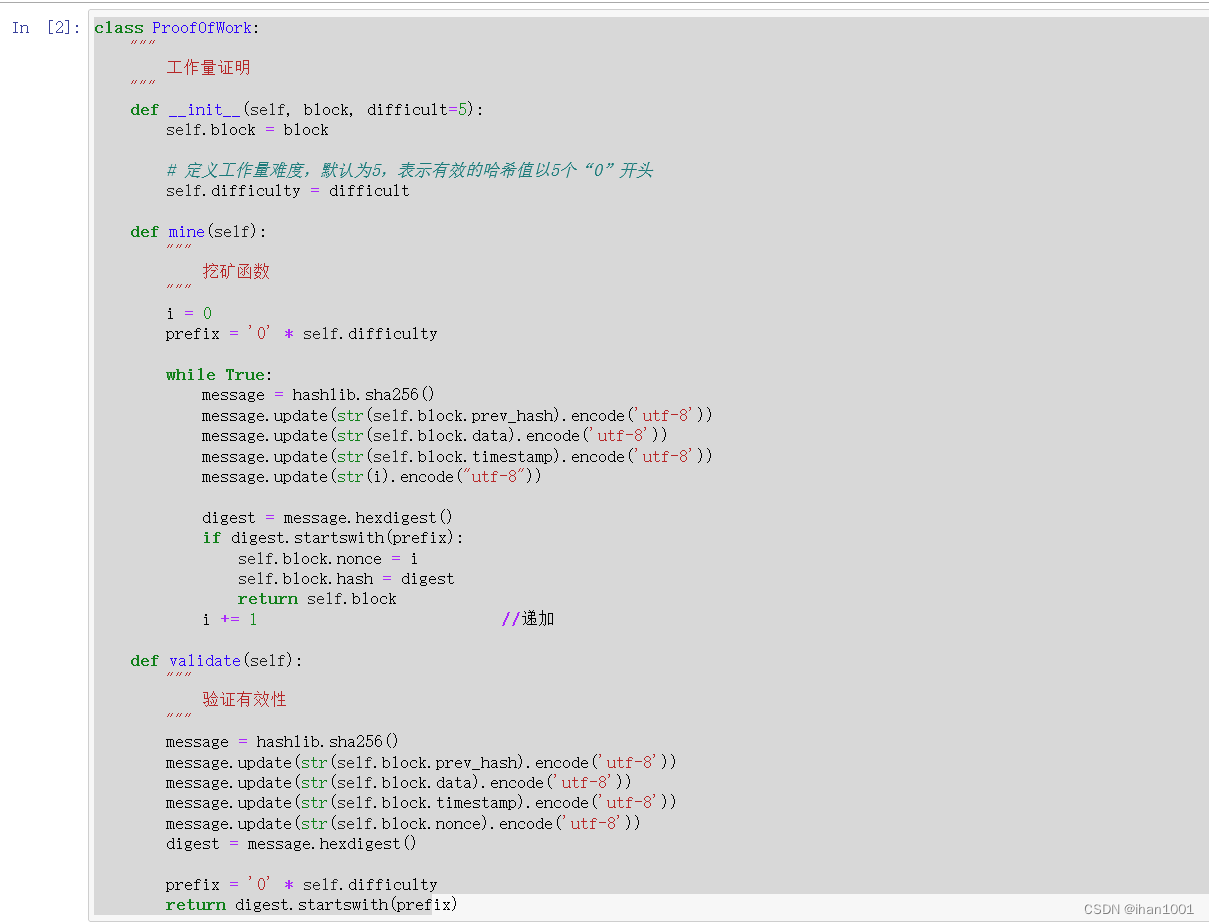Click the mine function name

[186, 231]
